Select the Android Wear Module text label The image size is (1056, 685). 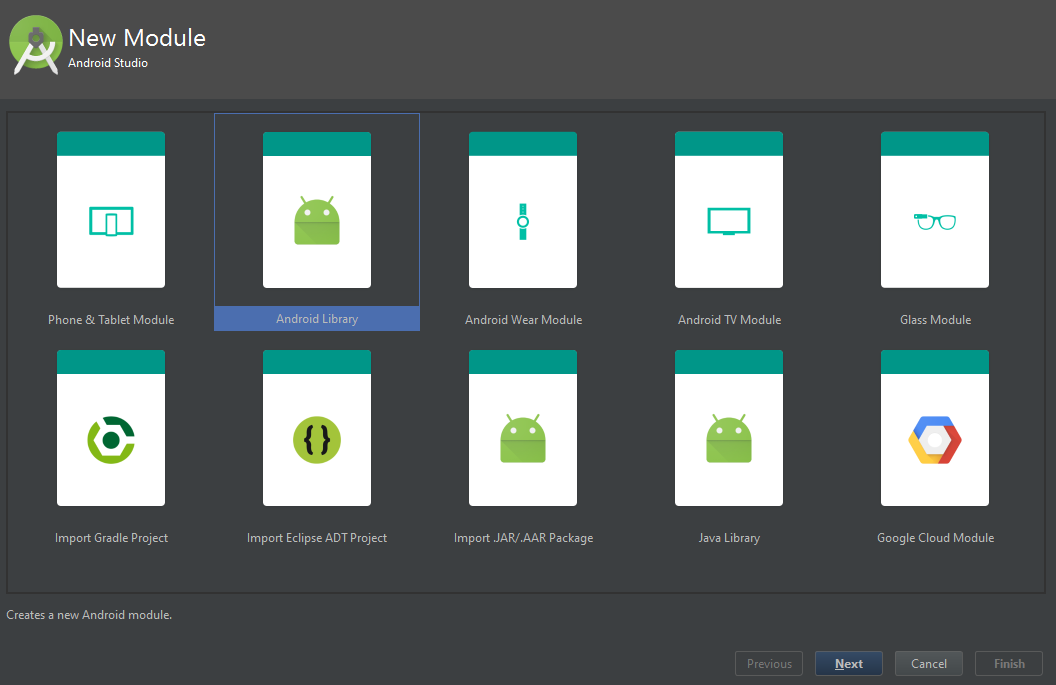[523, 320]
